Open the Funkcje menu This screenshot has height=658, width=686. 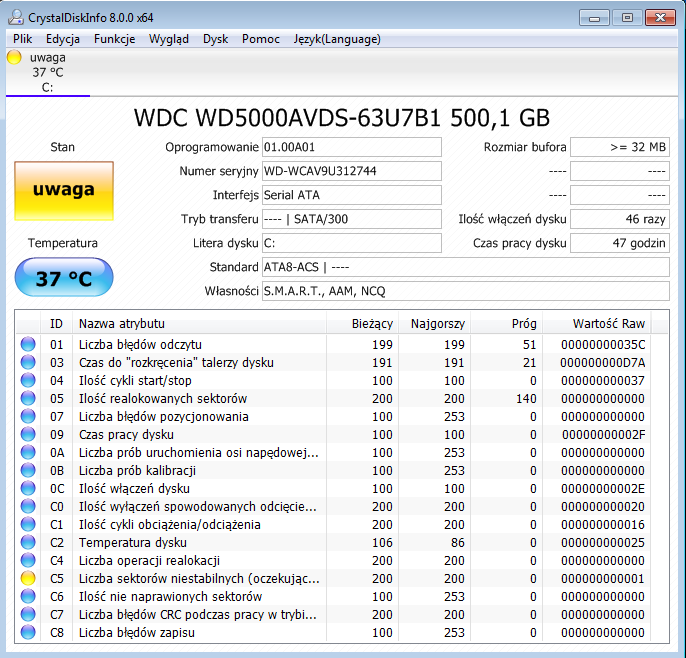pos(115,39)
